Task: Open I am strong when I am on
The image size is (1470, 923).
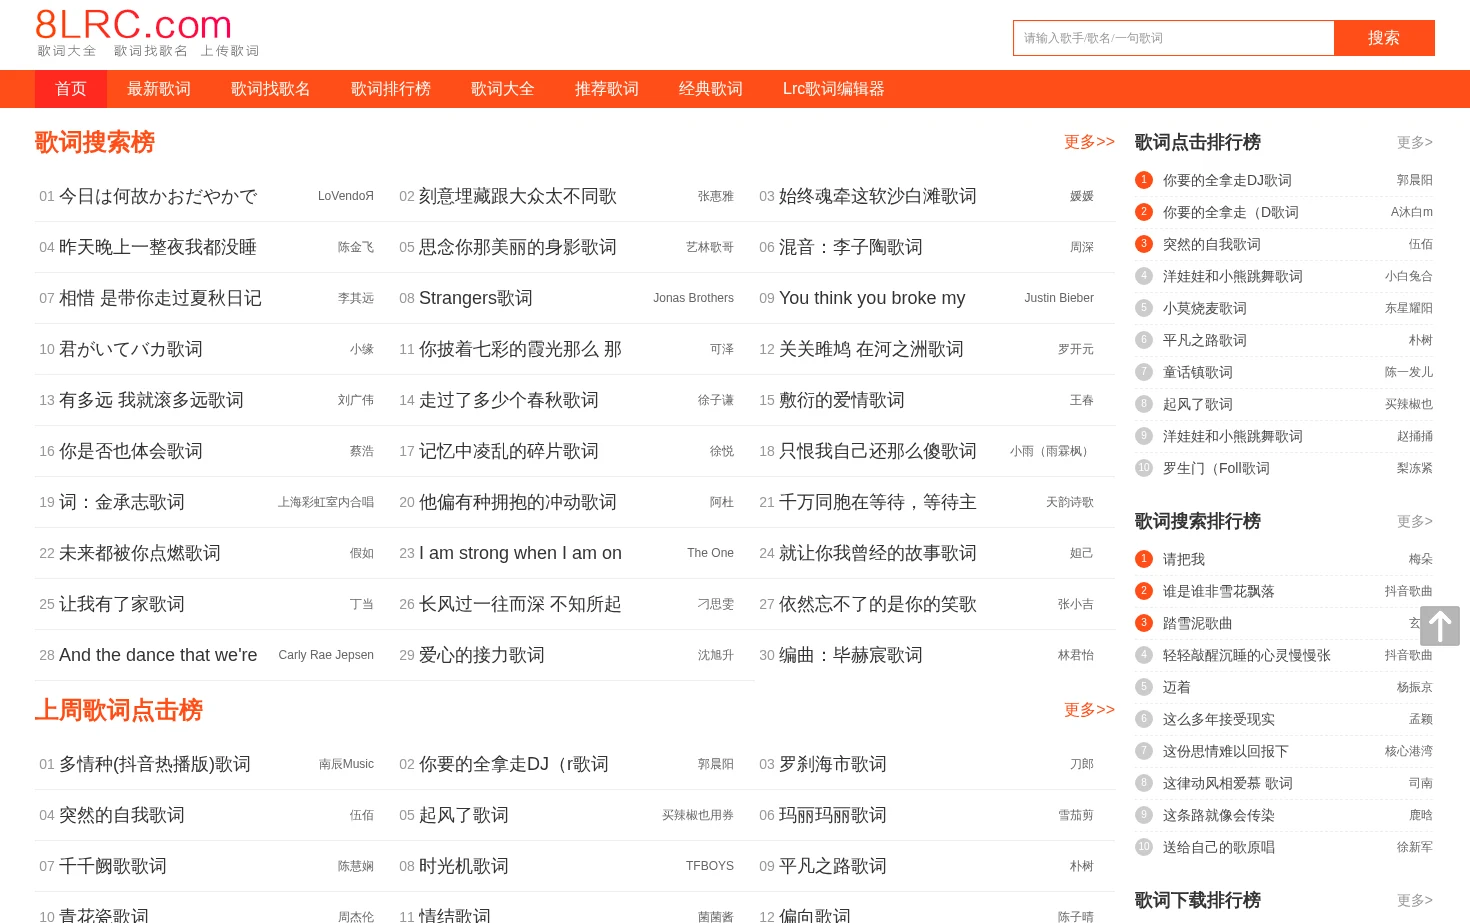Action: [x=520, y=553]
